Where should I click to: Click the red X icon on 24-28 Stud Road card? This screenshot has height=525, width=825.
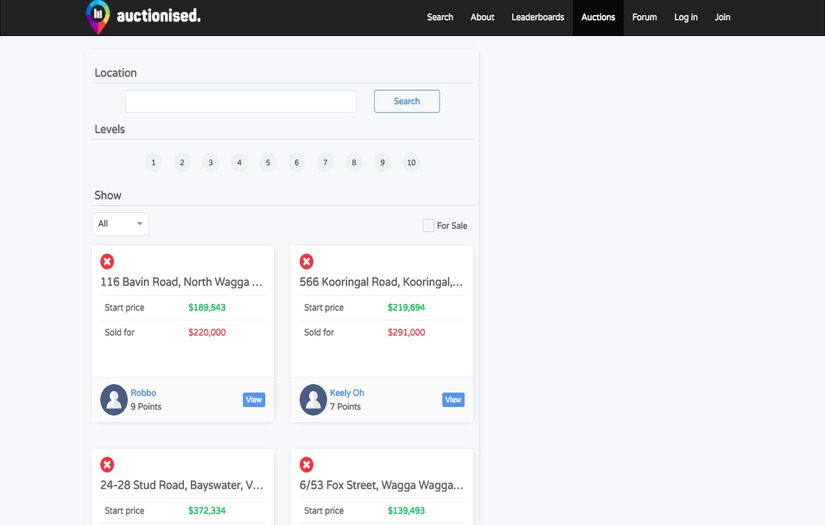click(x=107, y=465)
